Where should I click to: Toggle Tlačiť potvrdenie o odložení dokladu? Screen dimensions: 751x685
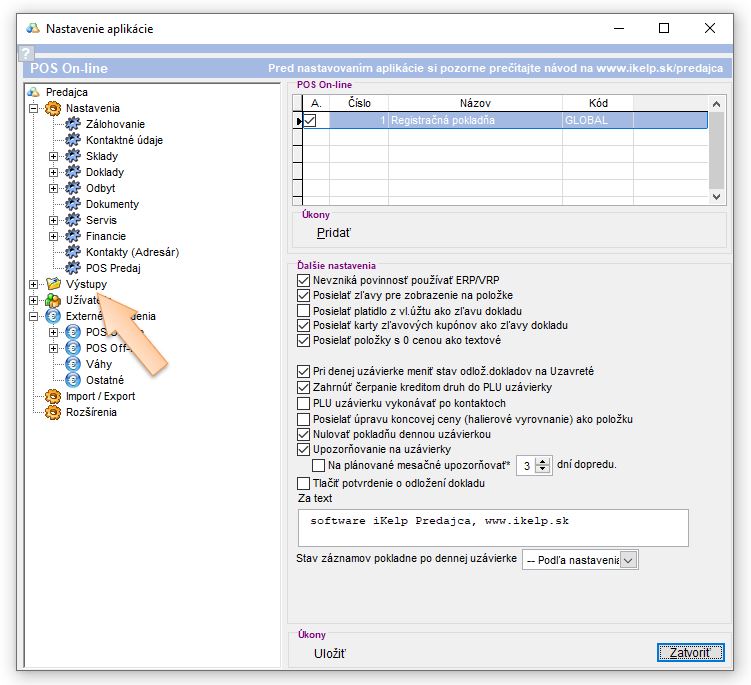304,483
